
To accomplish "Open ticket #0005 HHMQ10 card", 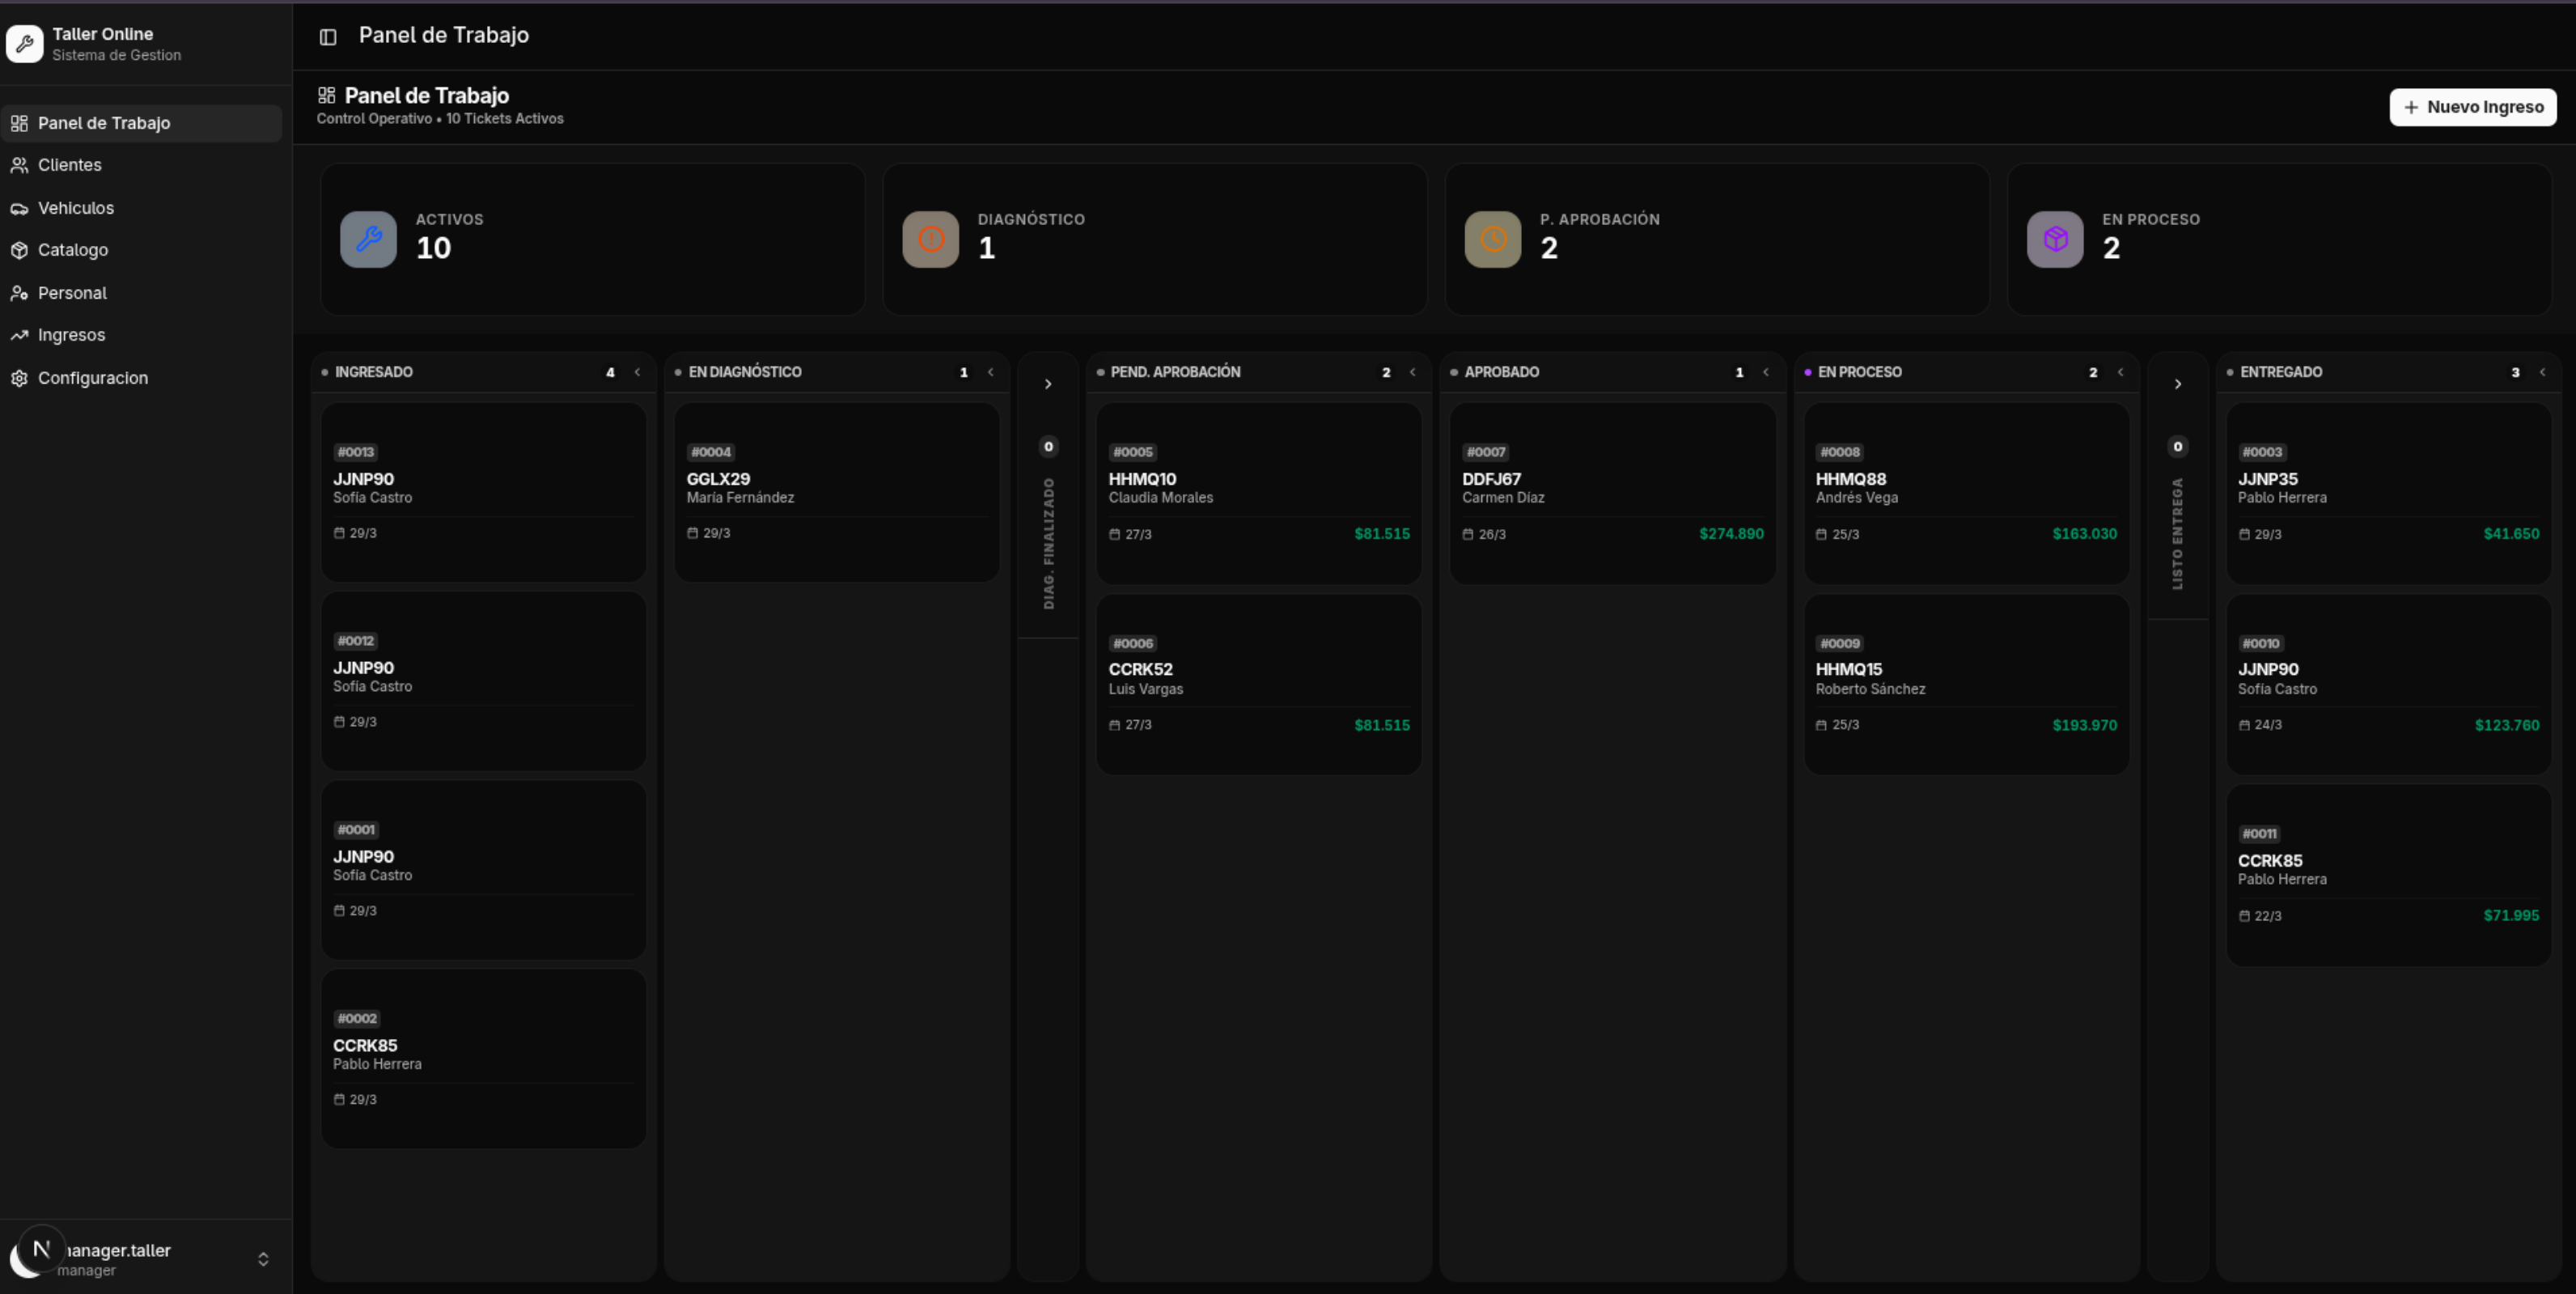I will click(1259, 493).
